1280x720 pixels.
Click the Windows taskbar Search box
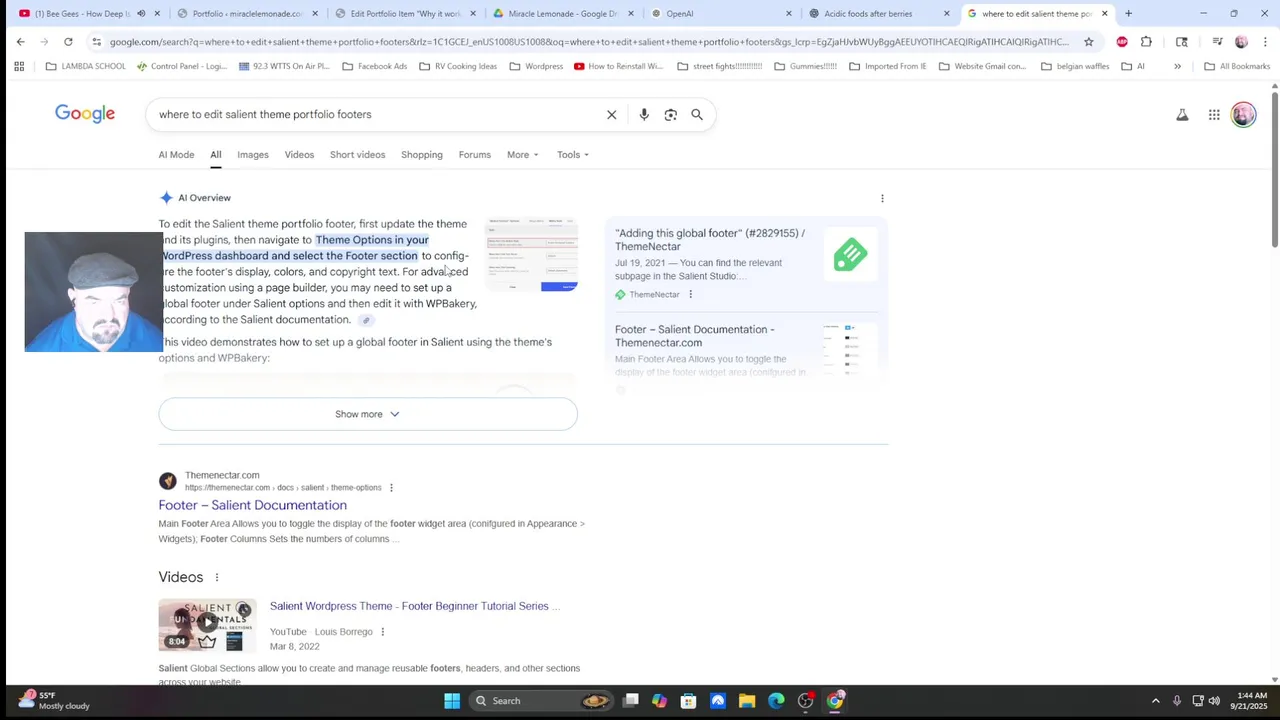539,700
